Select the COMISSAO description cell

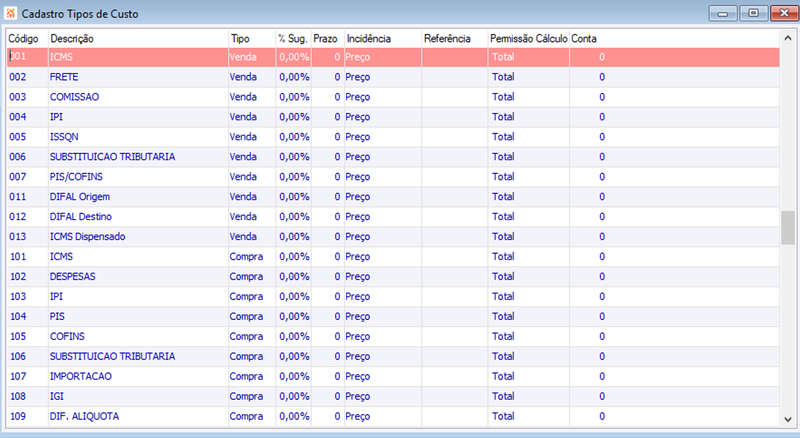coord(138,97)
